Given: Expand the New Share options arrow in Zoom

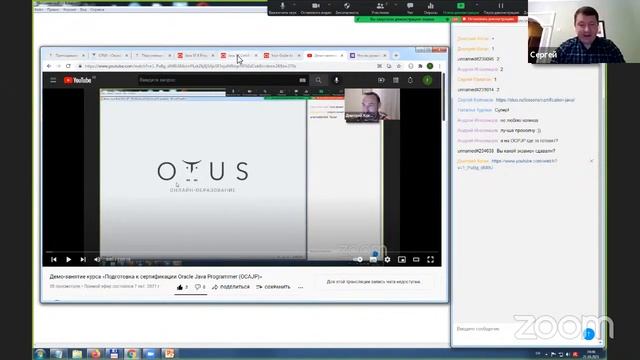Looking at the screenshot, I should click(477, 4).
